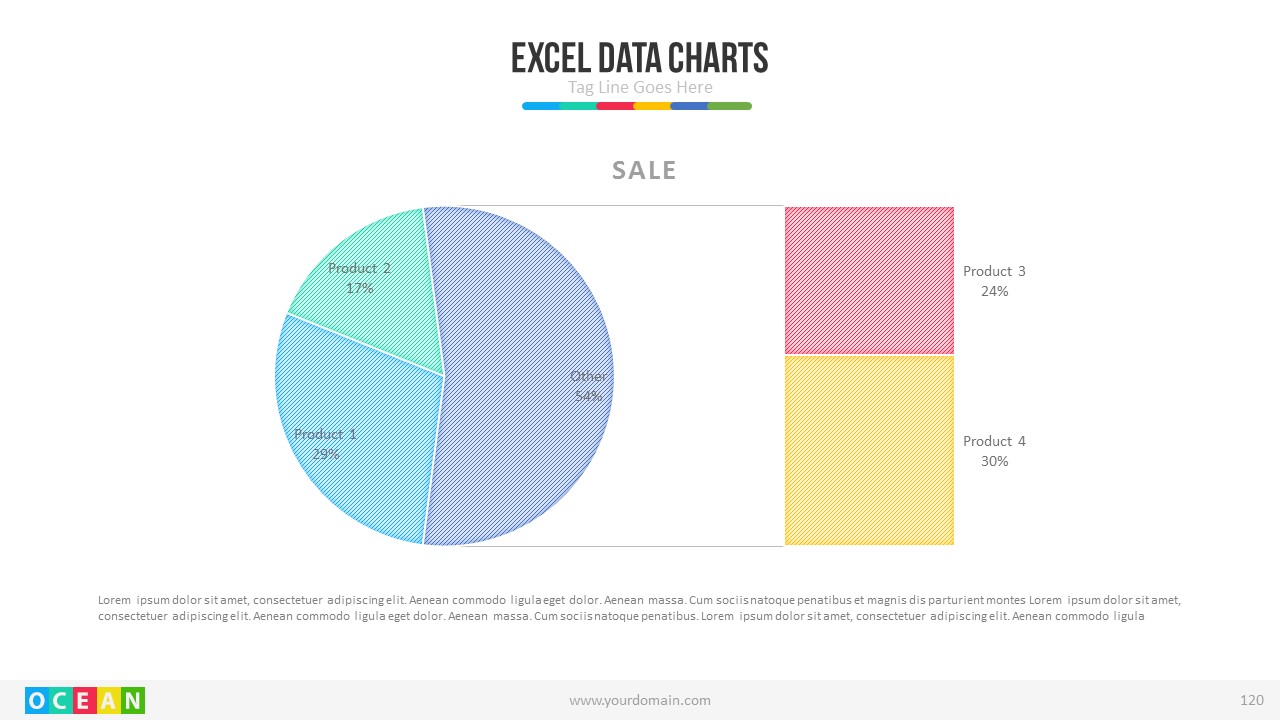This screenshot has height=720, width=1280.
Task: Click the blue letter O logo tile
Action: [37, 700]
